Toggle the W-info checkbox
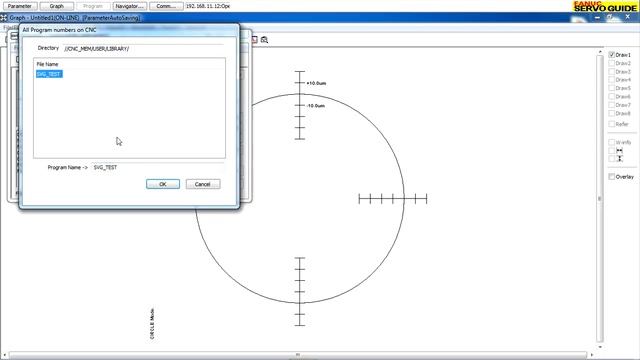This screenshot has width=640, height=360. [x=611, y=142]
